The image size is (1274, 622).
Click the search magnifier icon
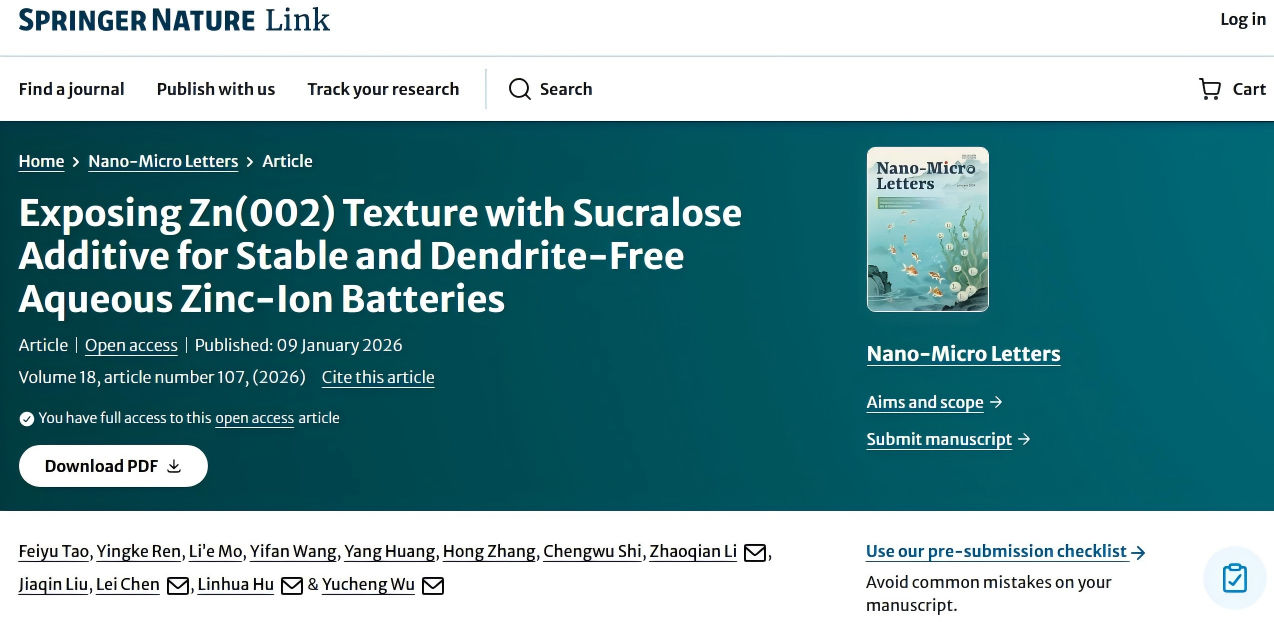tap(519, 89)
